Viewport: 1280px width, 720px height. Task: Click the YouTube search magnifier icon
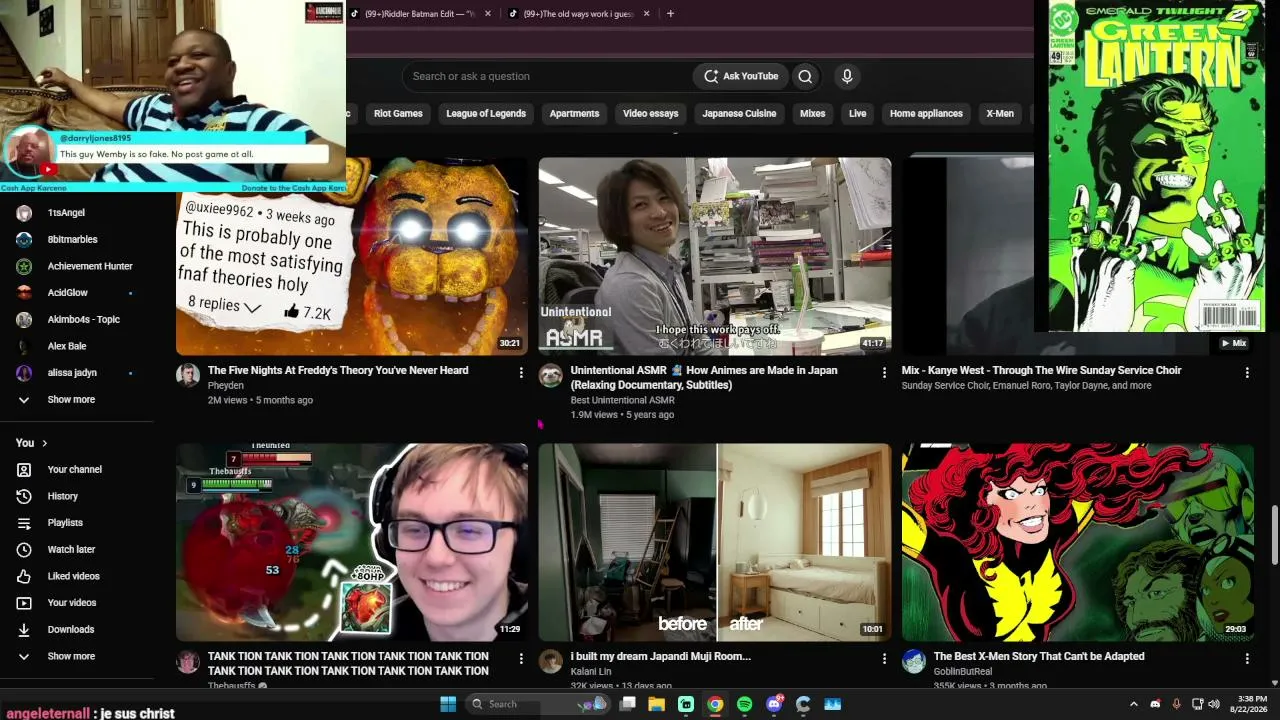(x=805, y=76)
